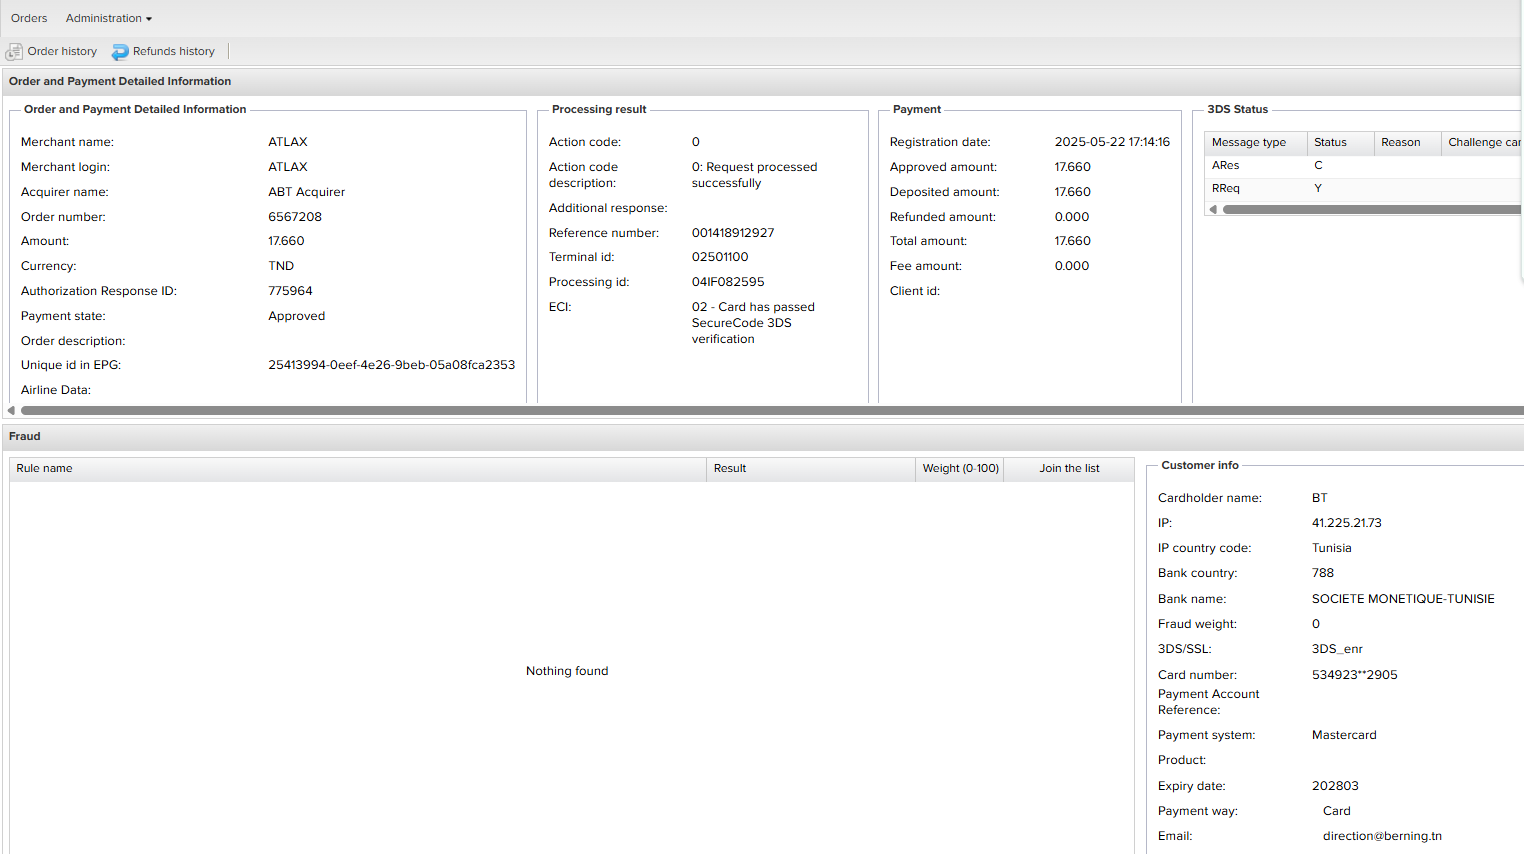Click the email value direction@berning.tn
1524x854 pixels.
[1382, 836]
